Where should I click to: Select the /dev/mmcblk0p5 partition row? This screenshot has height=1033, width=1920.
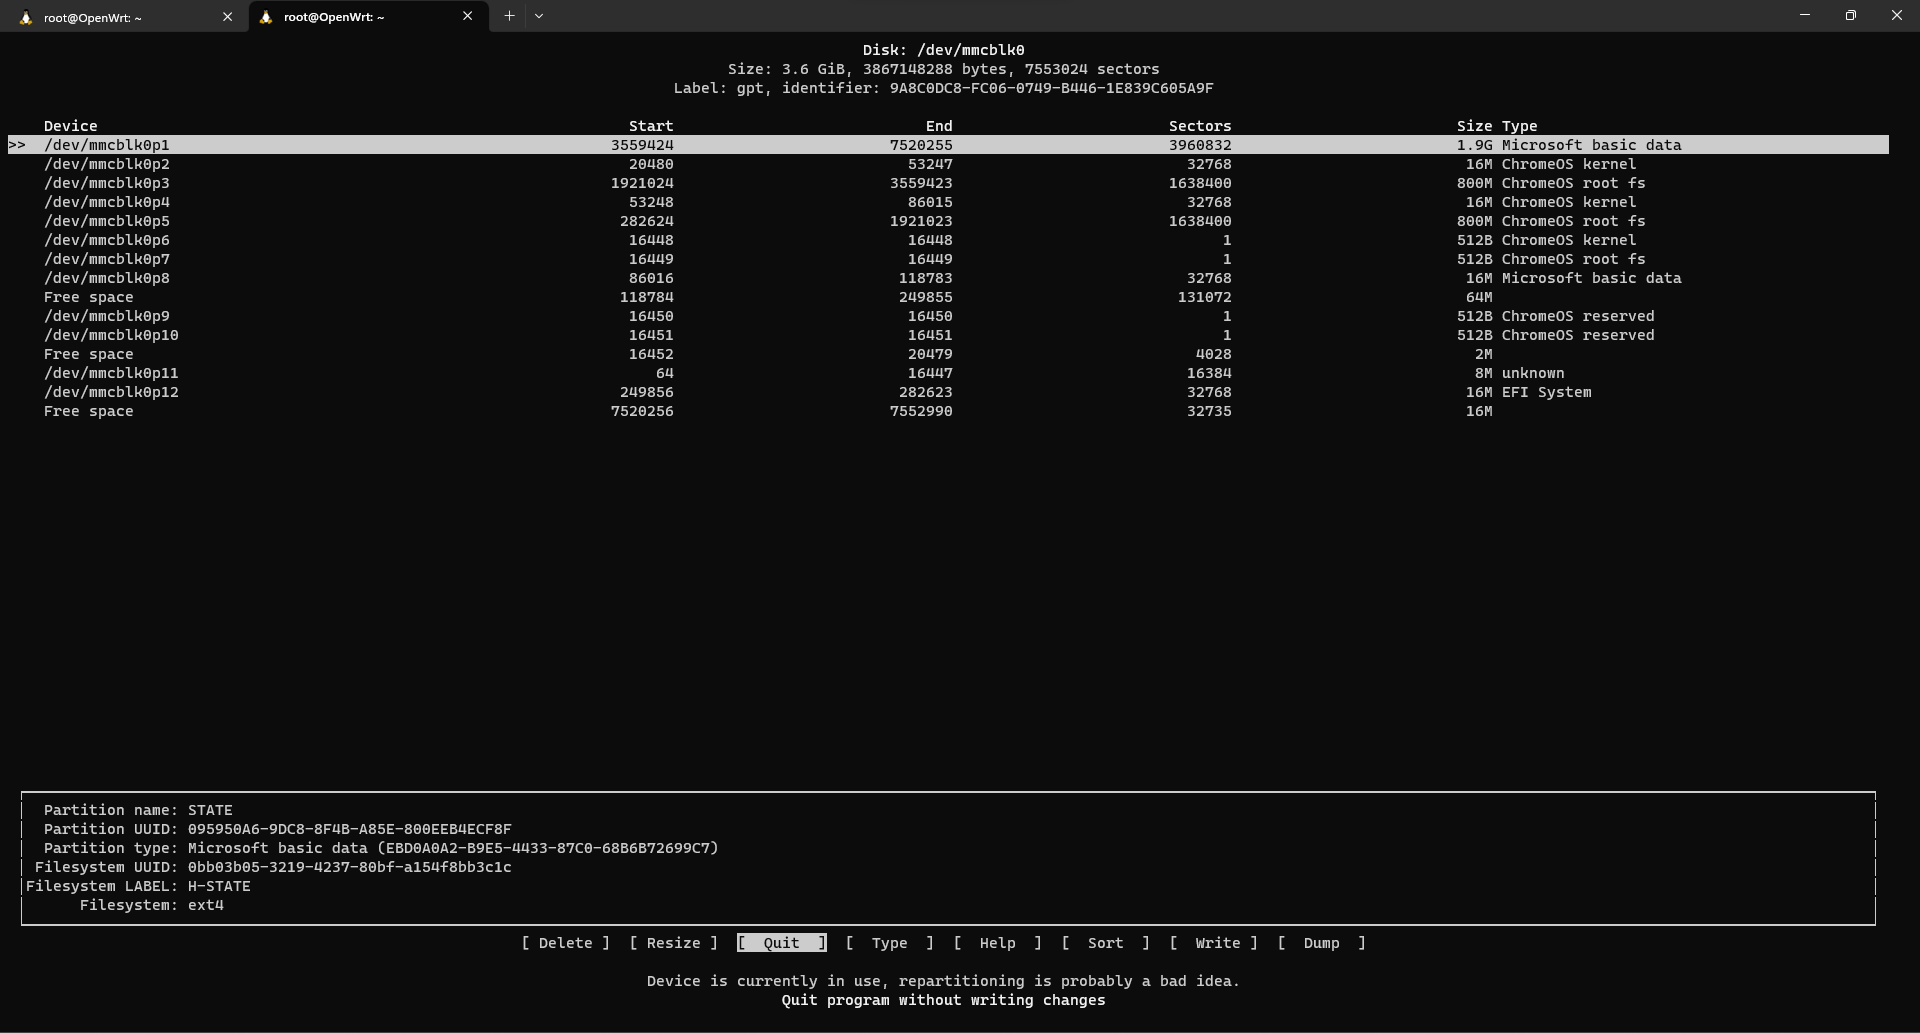(x=948, y=221)
